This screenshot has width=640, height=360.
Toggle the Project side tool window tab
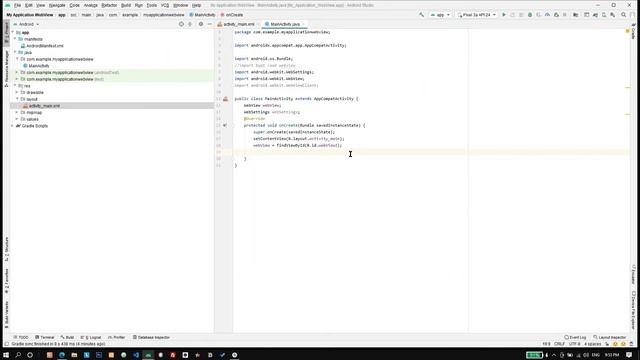6,33
